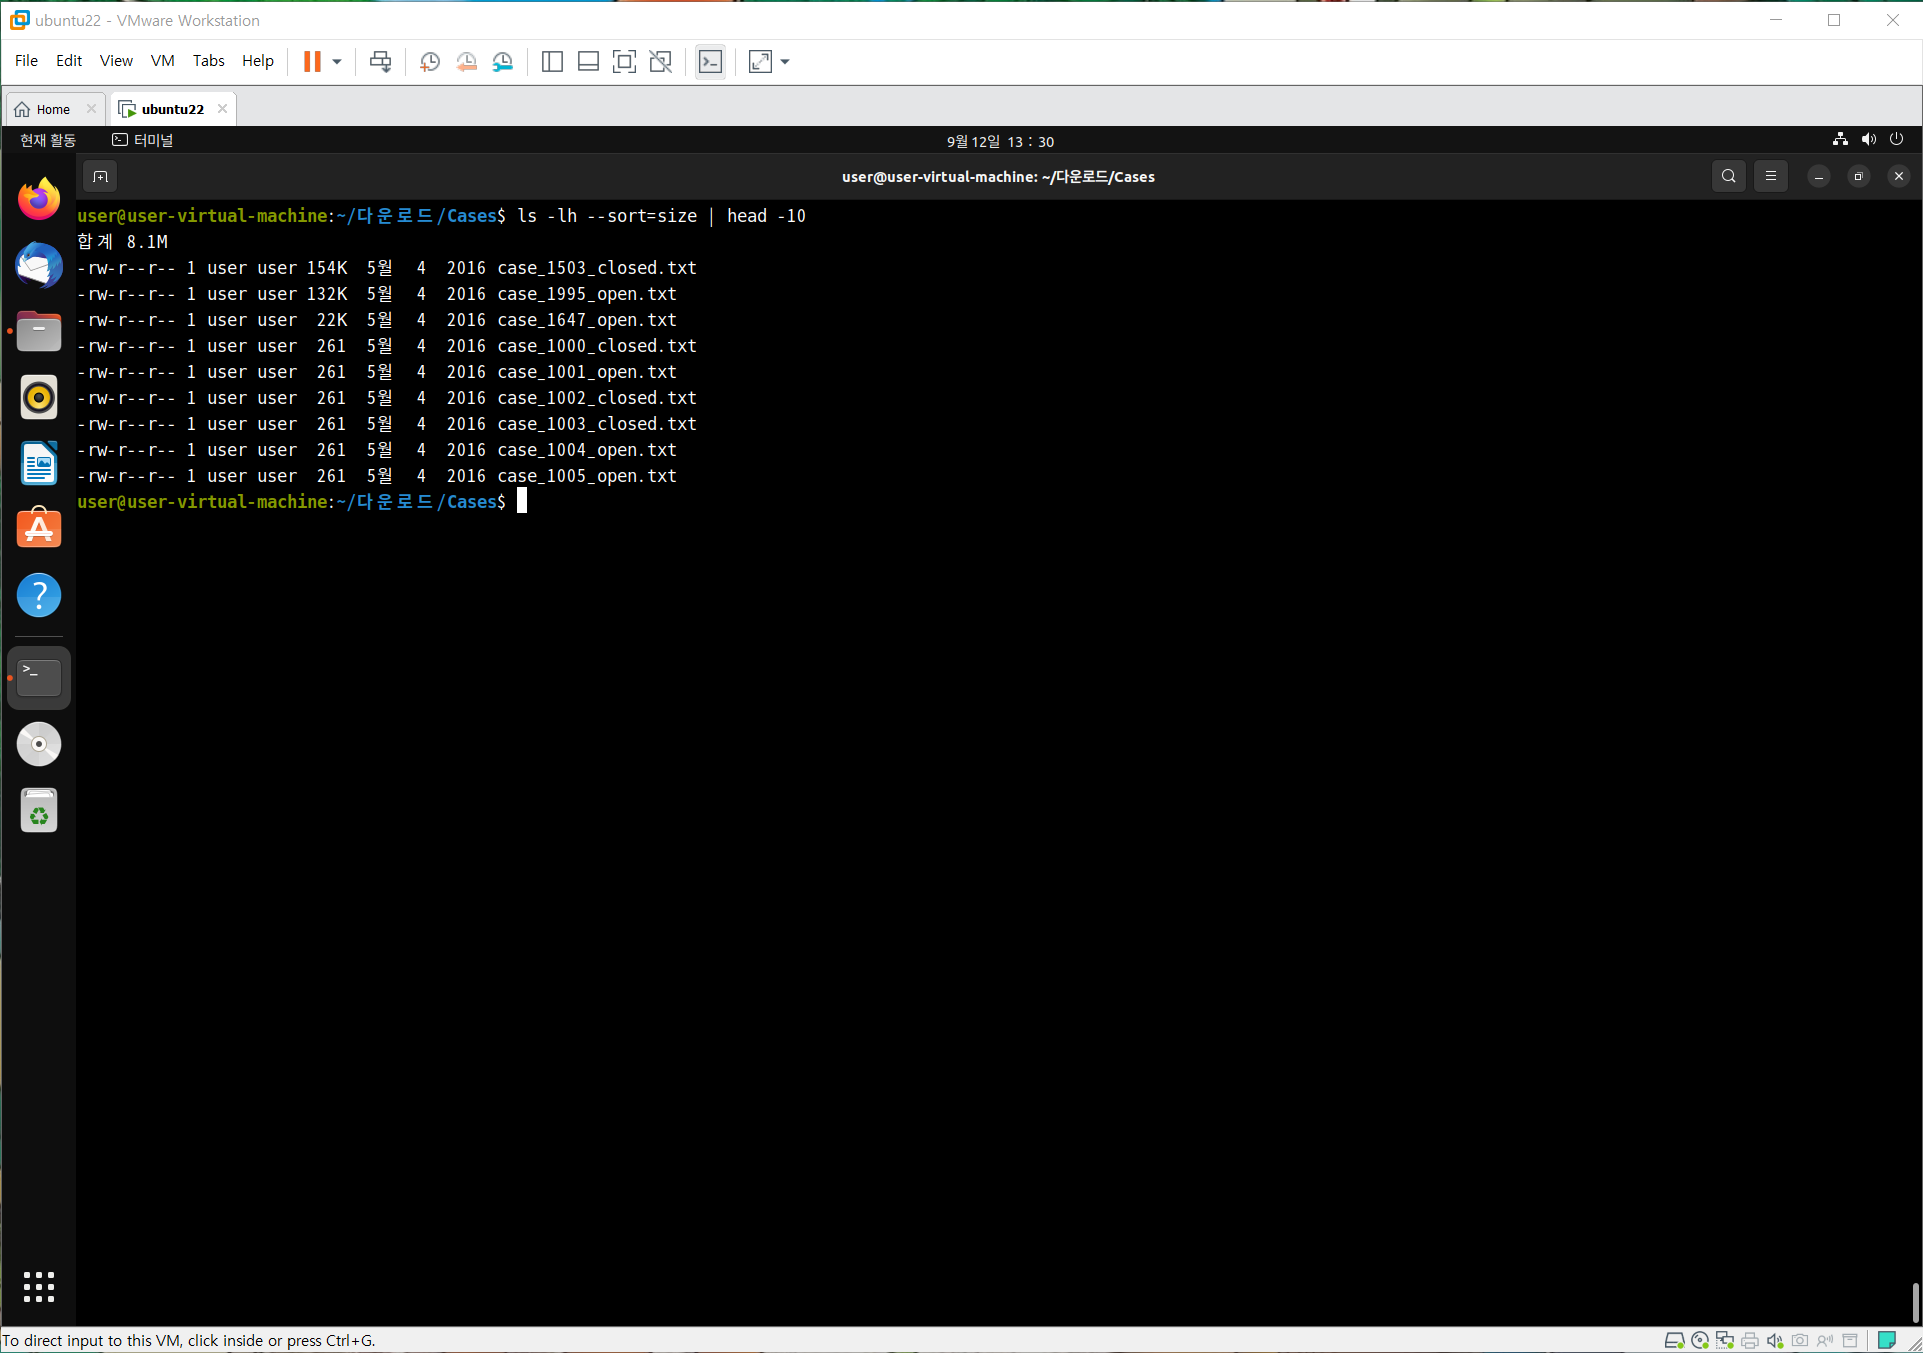1923x1353 pixels.
Task: Enter full screen mode icon
Action: click(x=624, y=62)
